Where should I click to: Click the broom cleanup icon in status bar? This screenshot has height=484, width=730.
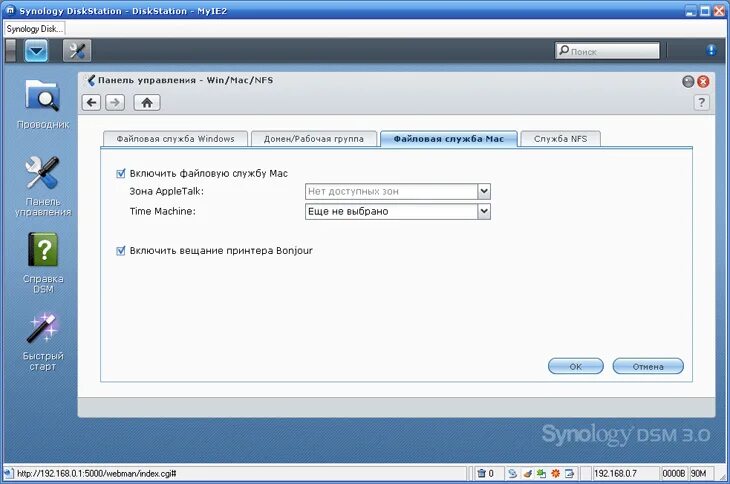pos(527,473)
